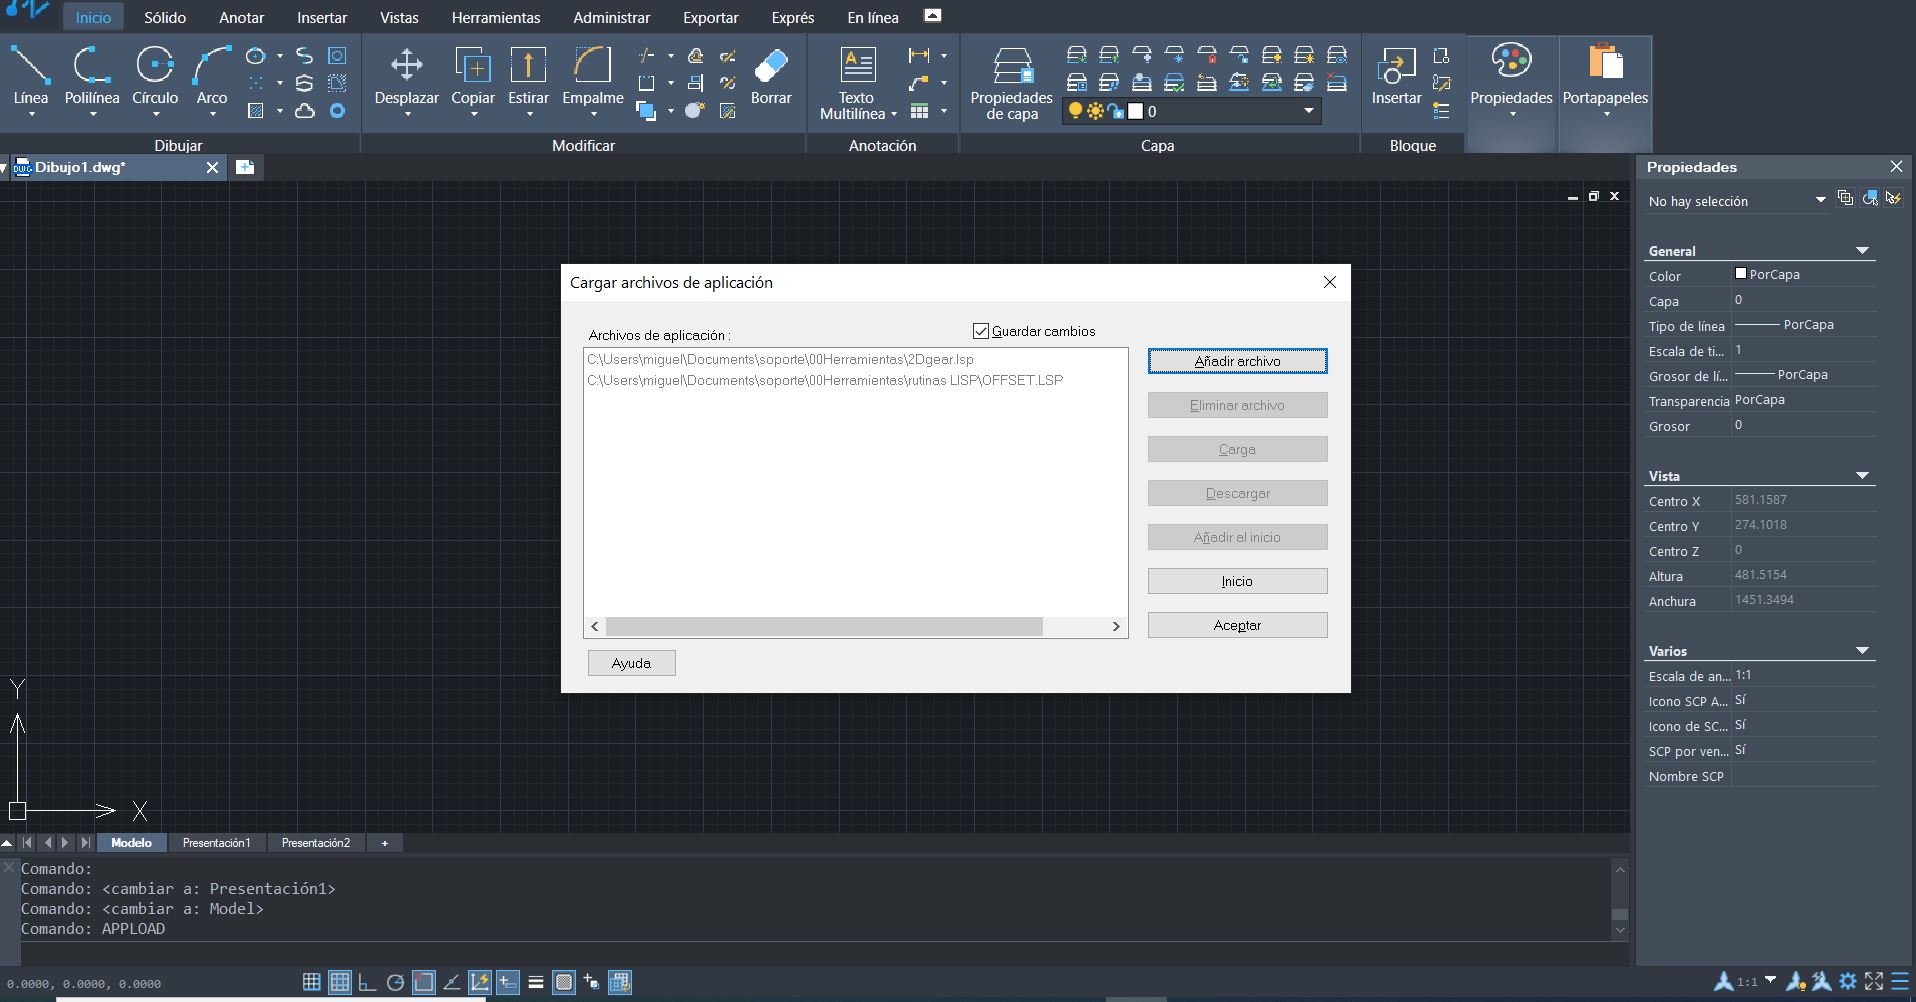This screenshot has width=1916, height=1002.
Task: Open the layer selection dropdown
Action: point(1308,111)
